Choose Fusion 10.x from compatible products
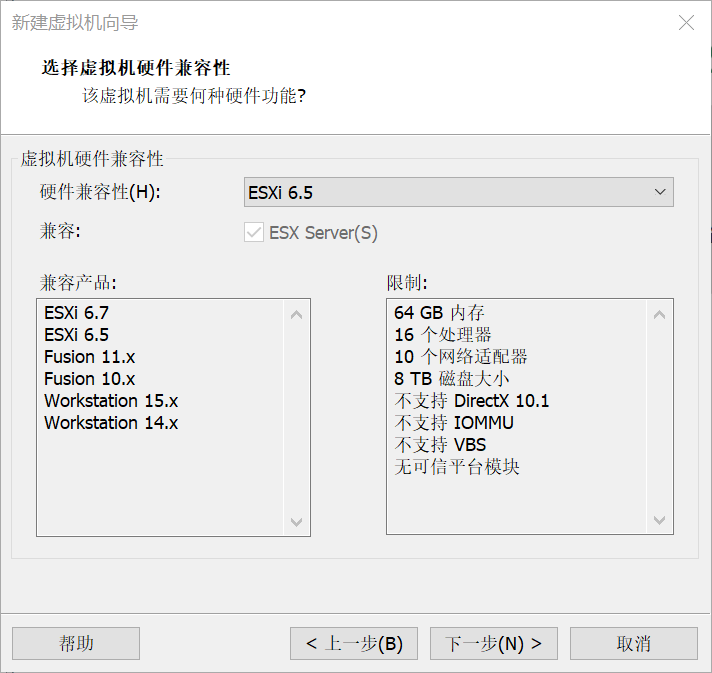Image resolution: width=712 pixels, height=673 pixels. click(x=89, y=379)
